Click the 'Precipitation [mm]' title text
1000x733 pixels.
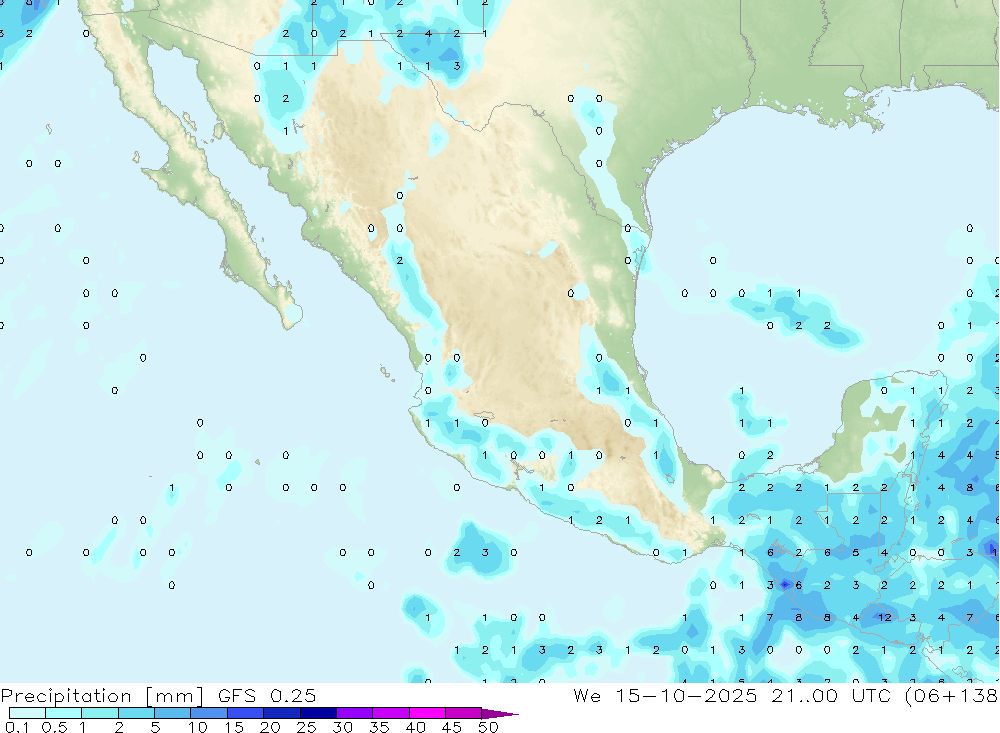point(102,696)
